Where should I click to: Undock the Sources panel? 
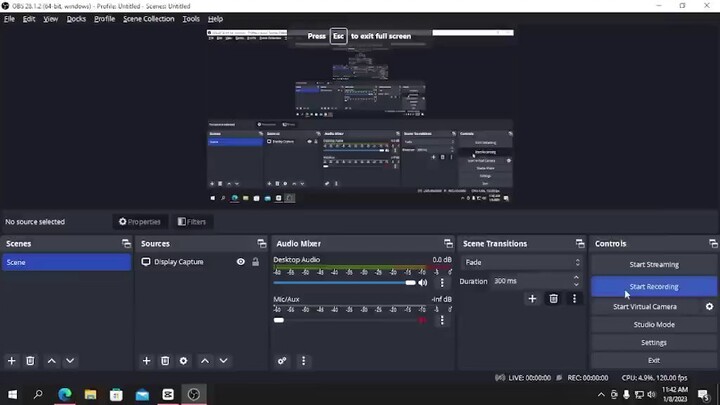click(261, 243)
